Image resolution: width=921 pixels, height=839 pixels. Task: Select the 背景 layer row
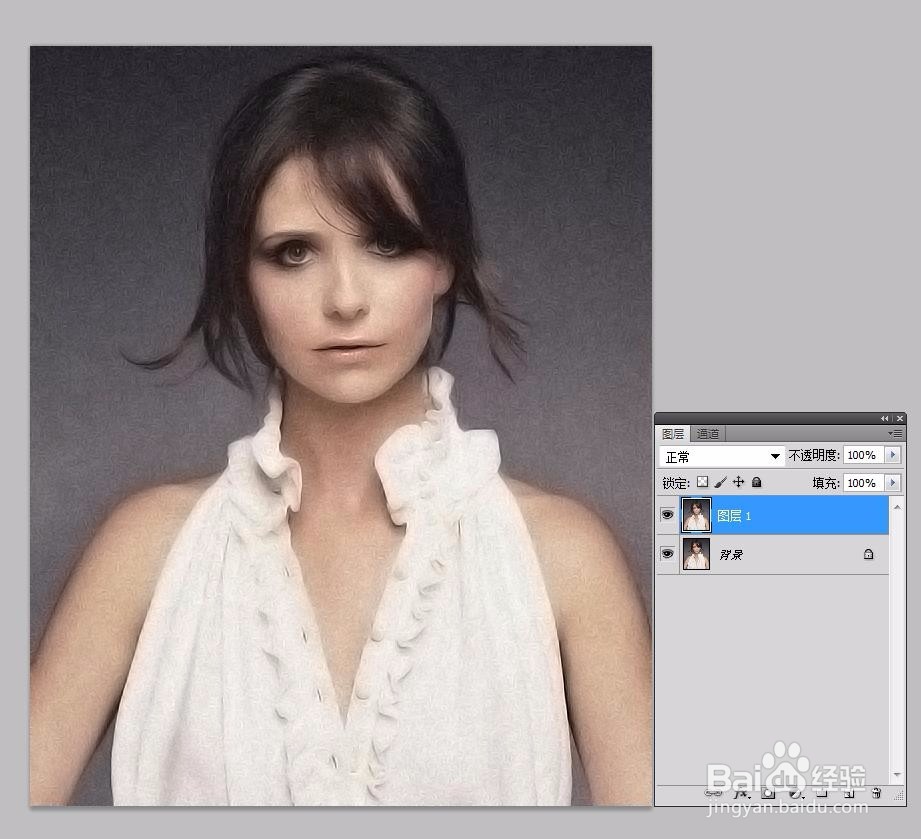[x=772, y=554]
